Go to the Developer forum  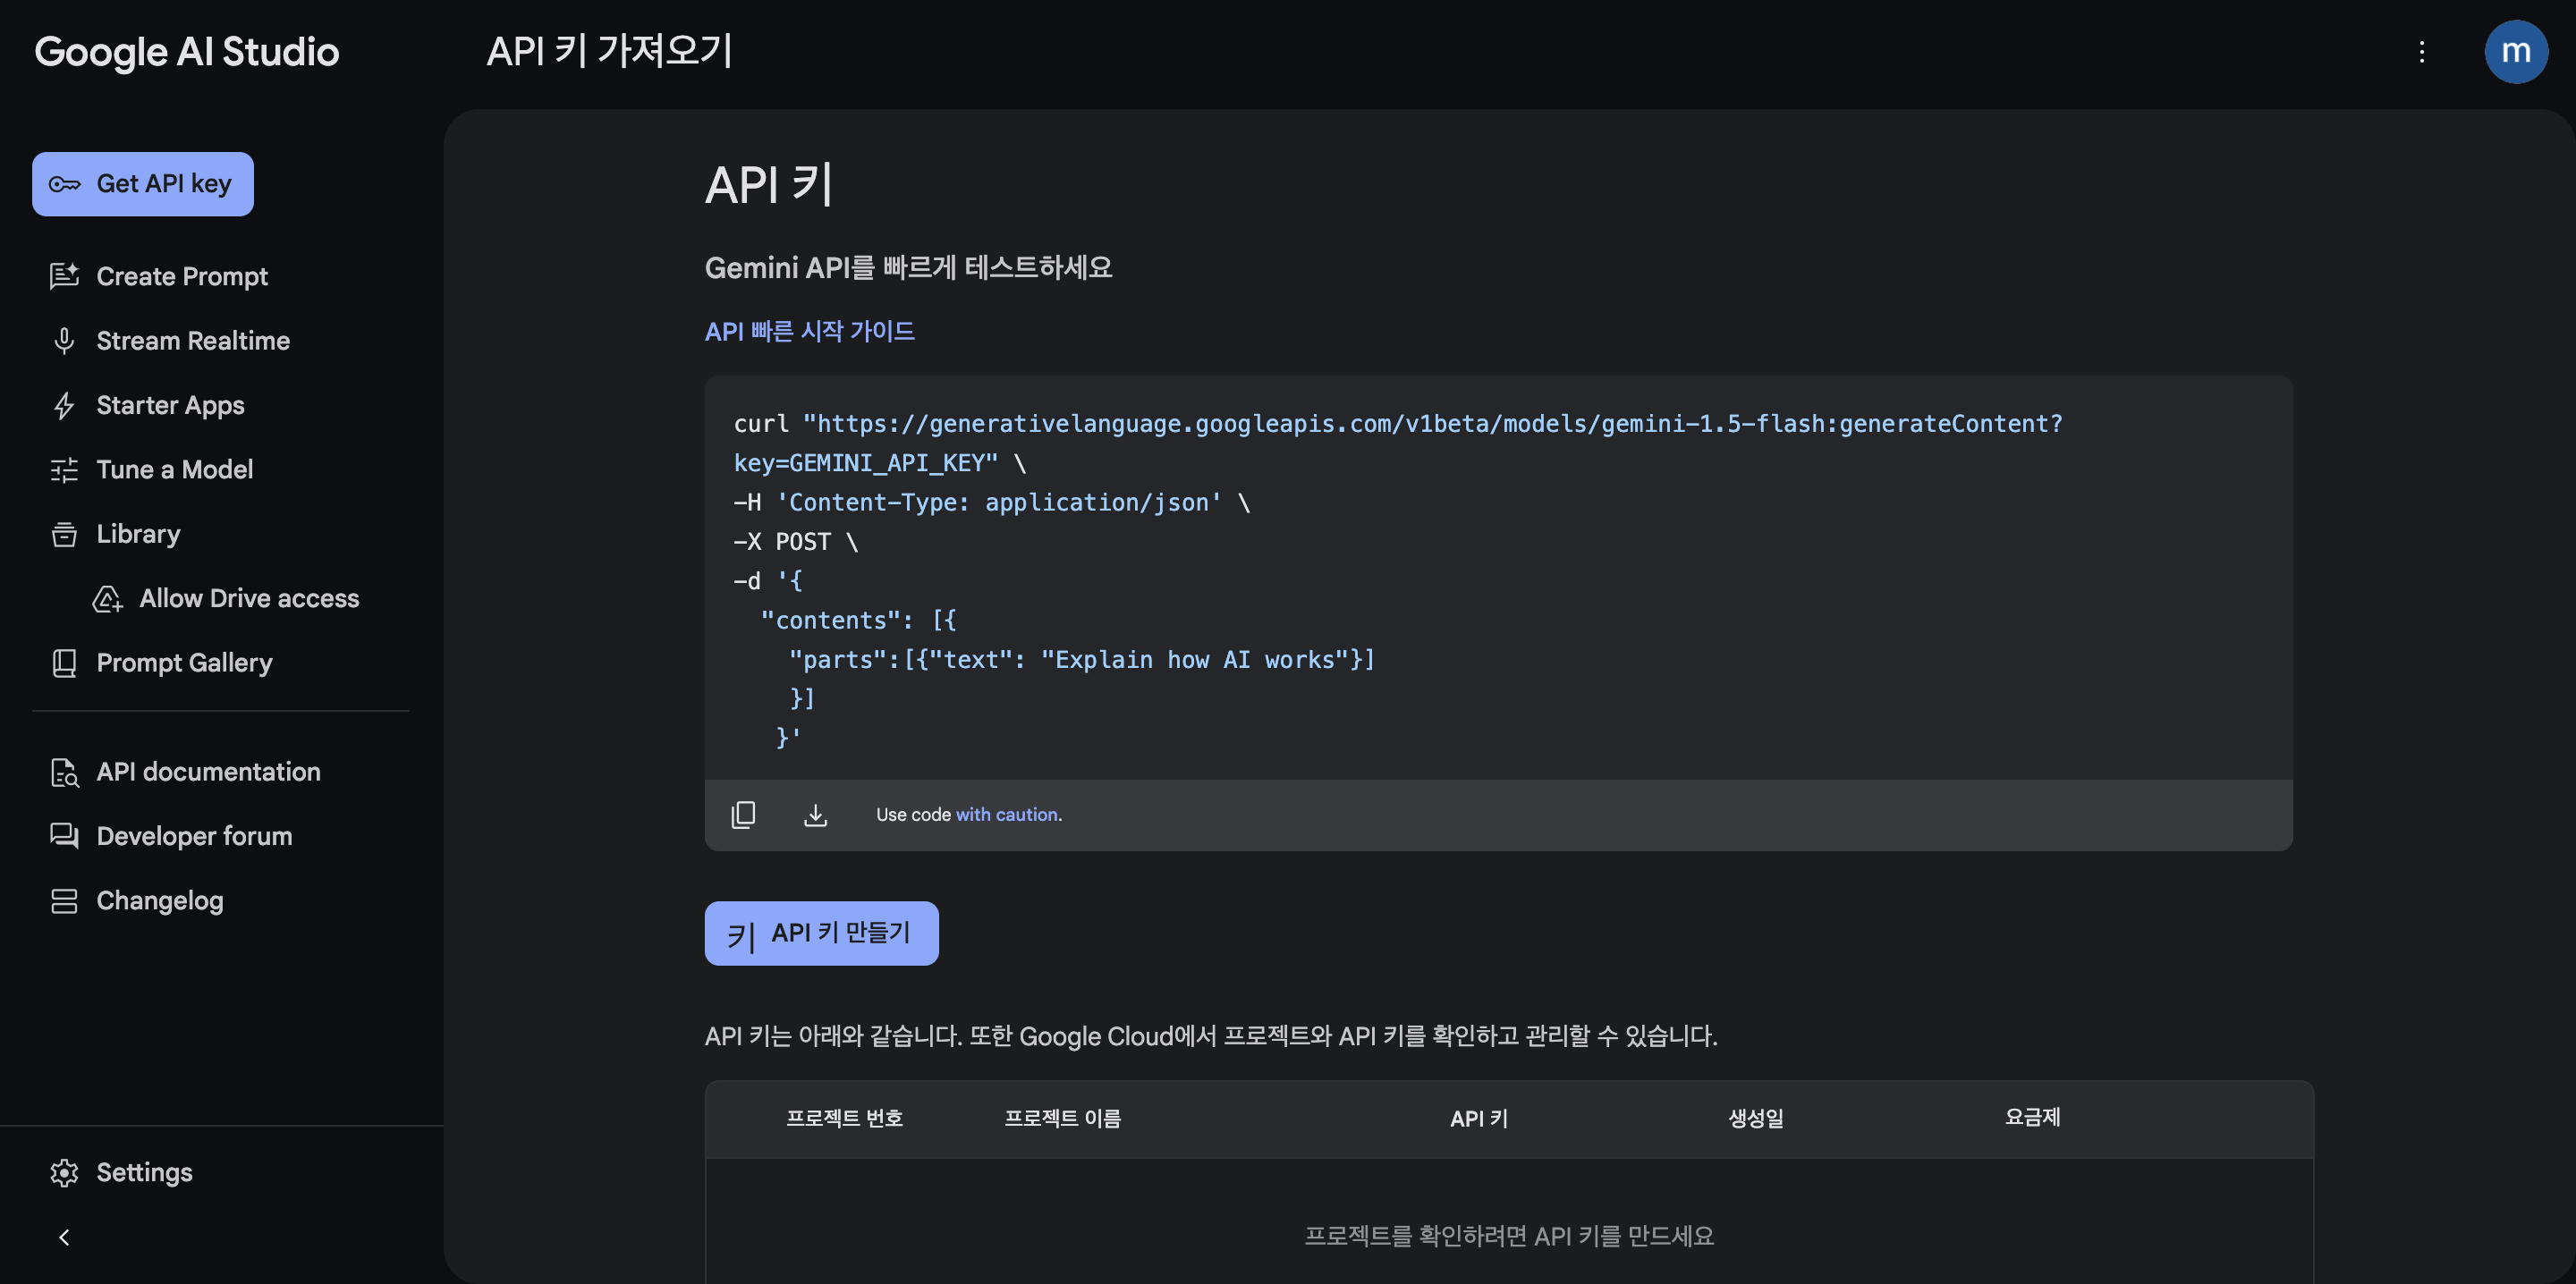194,836
